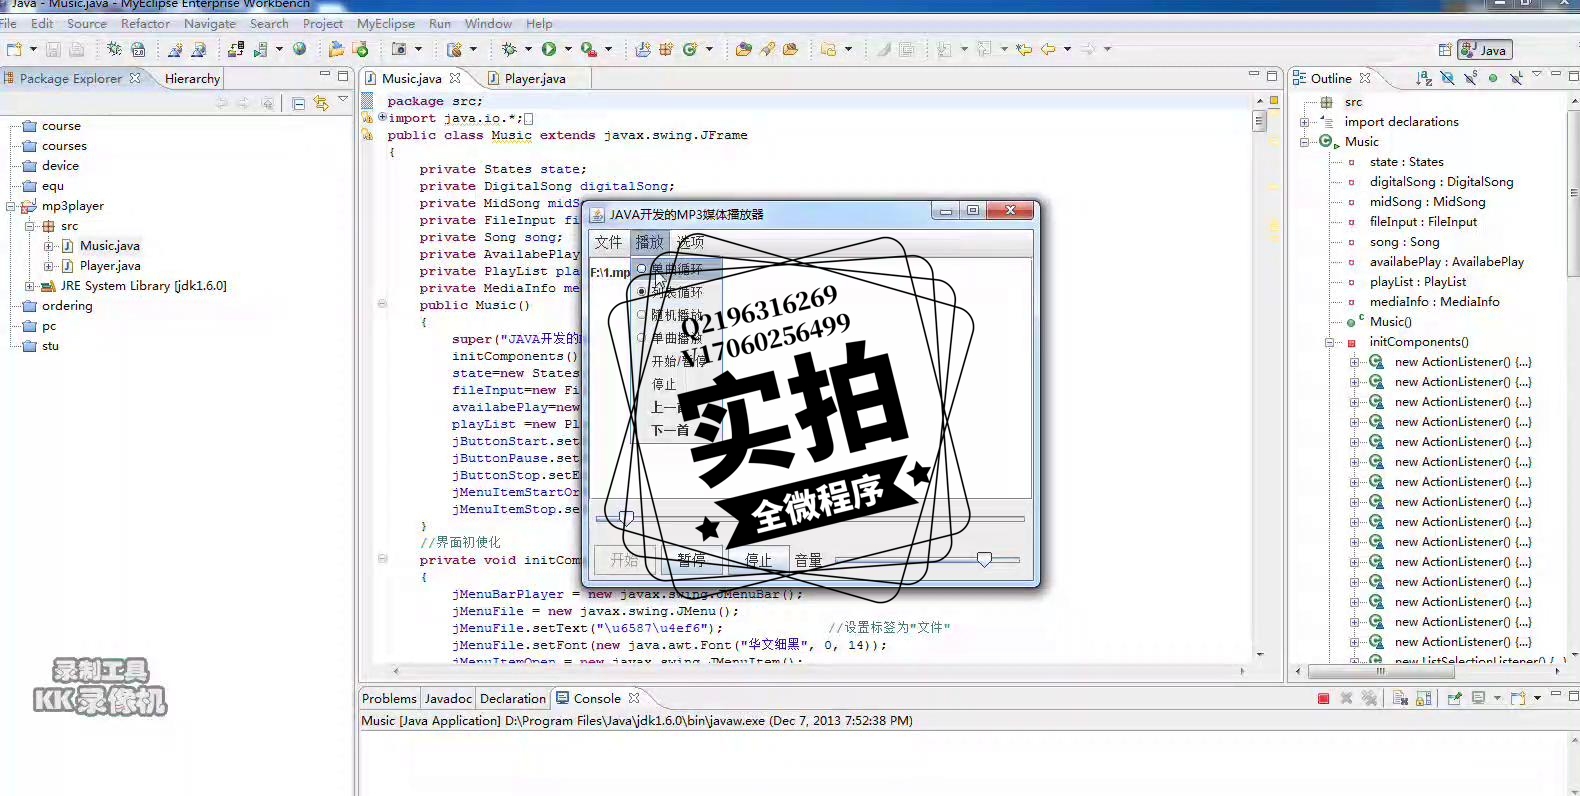Toggle Link with Editor in Package Explorer
Screen dimensions: 1580x796
pos(321,103)
